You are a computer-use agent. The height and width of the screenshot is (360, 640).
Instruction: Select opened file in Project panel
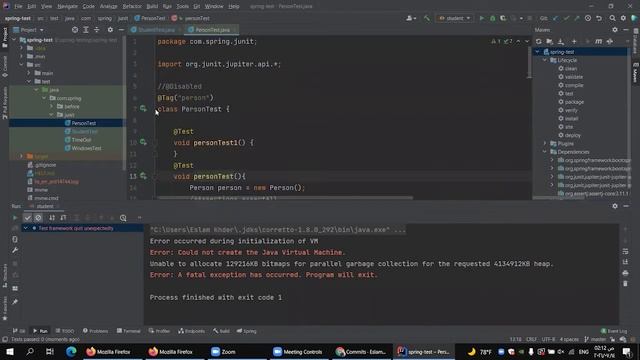click(x=75, y=30)
